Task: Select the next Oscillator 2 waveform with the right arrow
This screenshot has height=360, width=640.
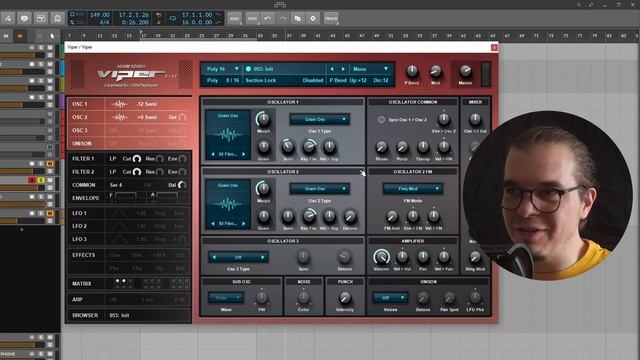Action: (244, 224)
